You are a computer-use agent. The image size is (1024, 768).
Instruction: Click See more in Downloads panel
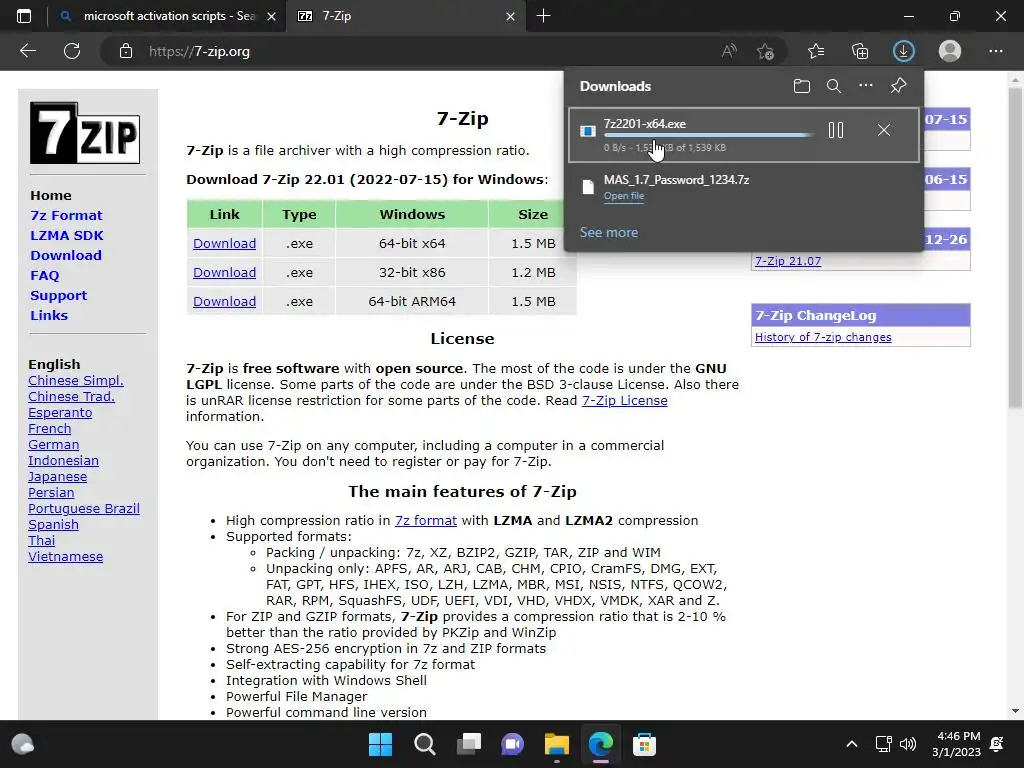609,232
